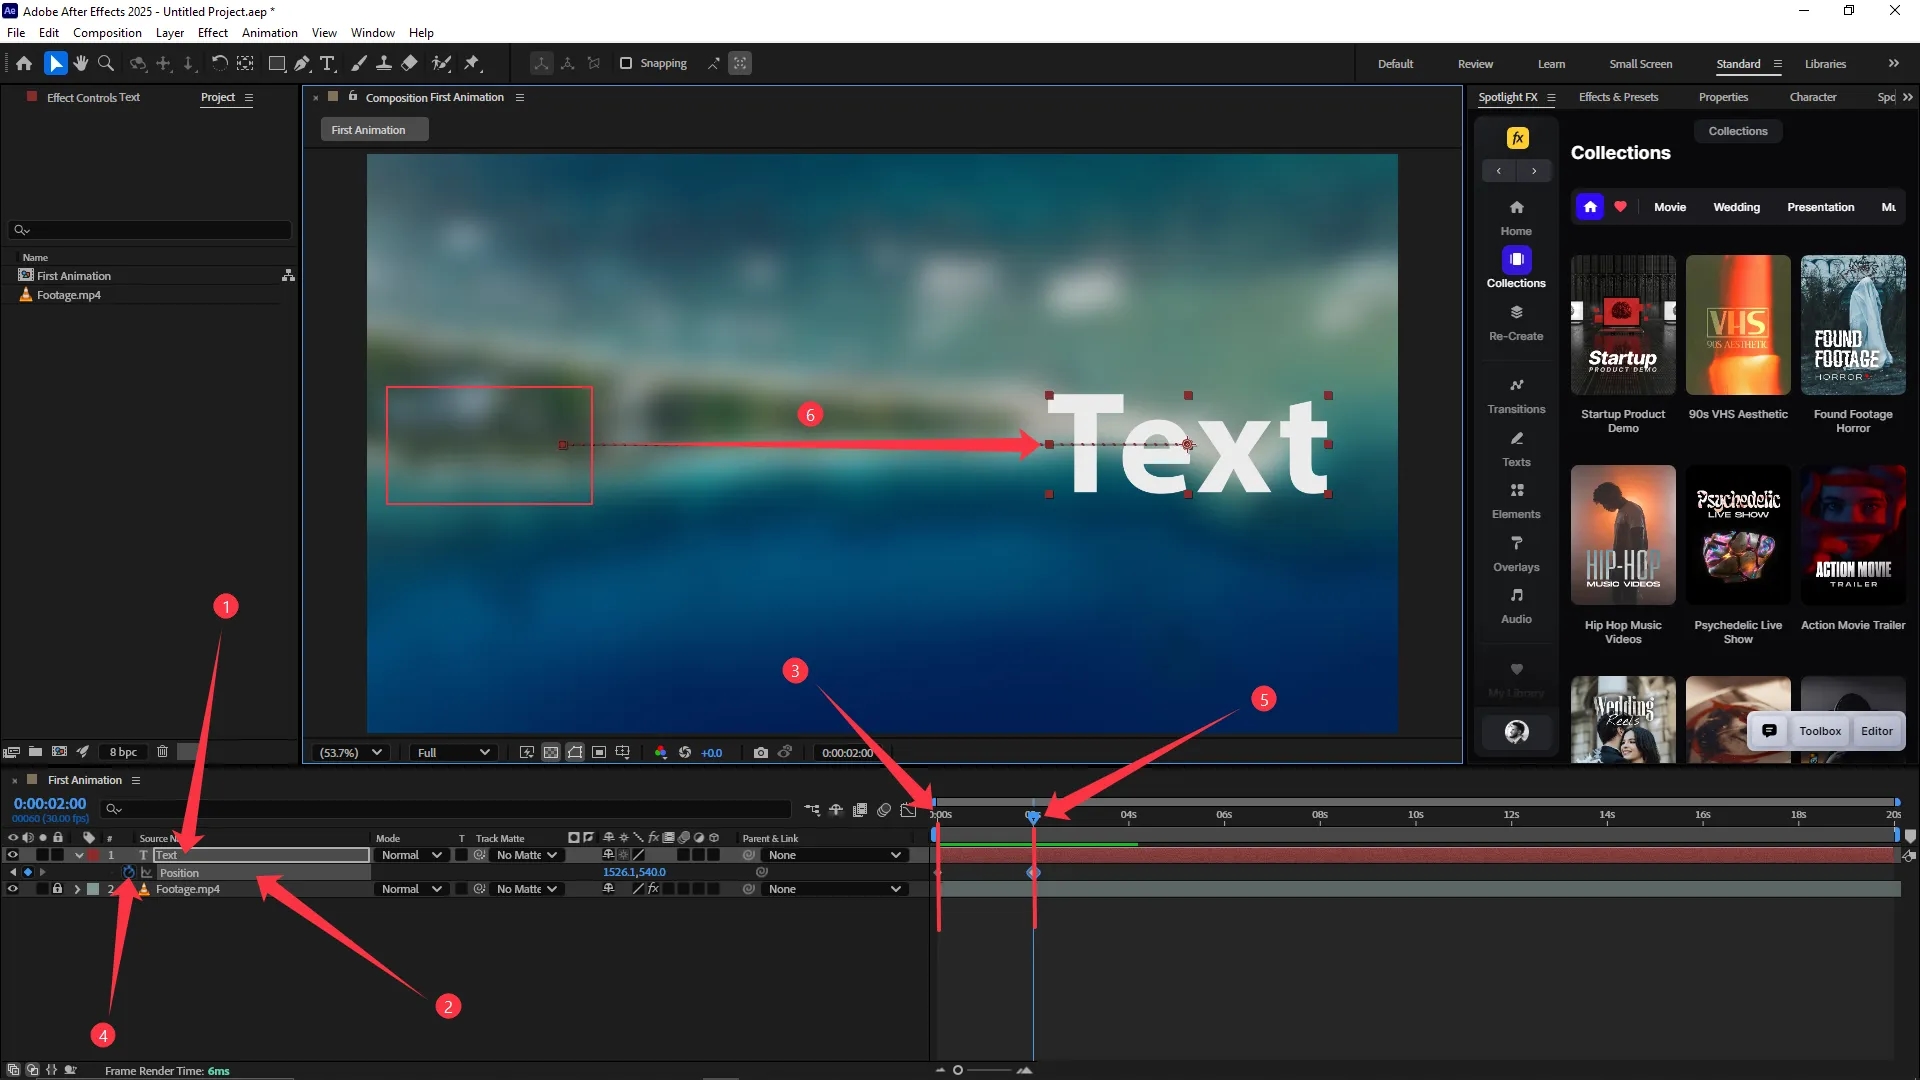Select the Pen tool
Screen dimensions: 1920x1080
(x=302, y=63)
